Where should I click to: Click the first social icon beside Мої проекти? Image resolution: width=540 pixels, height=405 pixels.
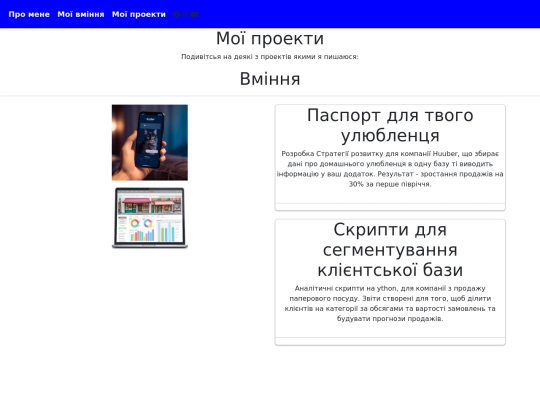[x=177, y=14]
